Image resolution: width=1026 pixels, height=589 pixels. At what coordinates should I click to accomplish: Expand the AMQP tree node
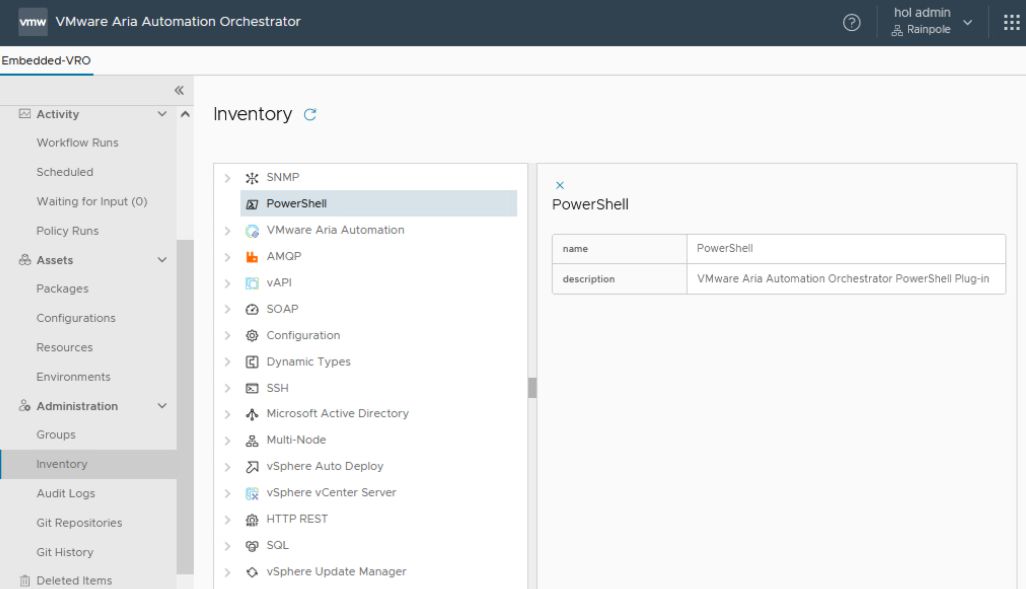[227, 257]
